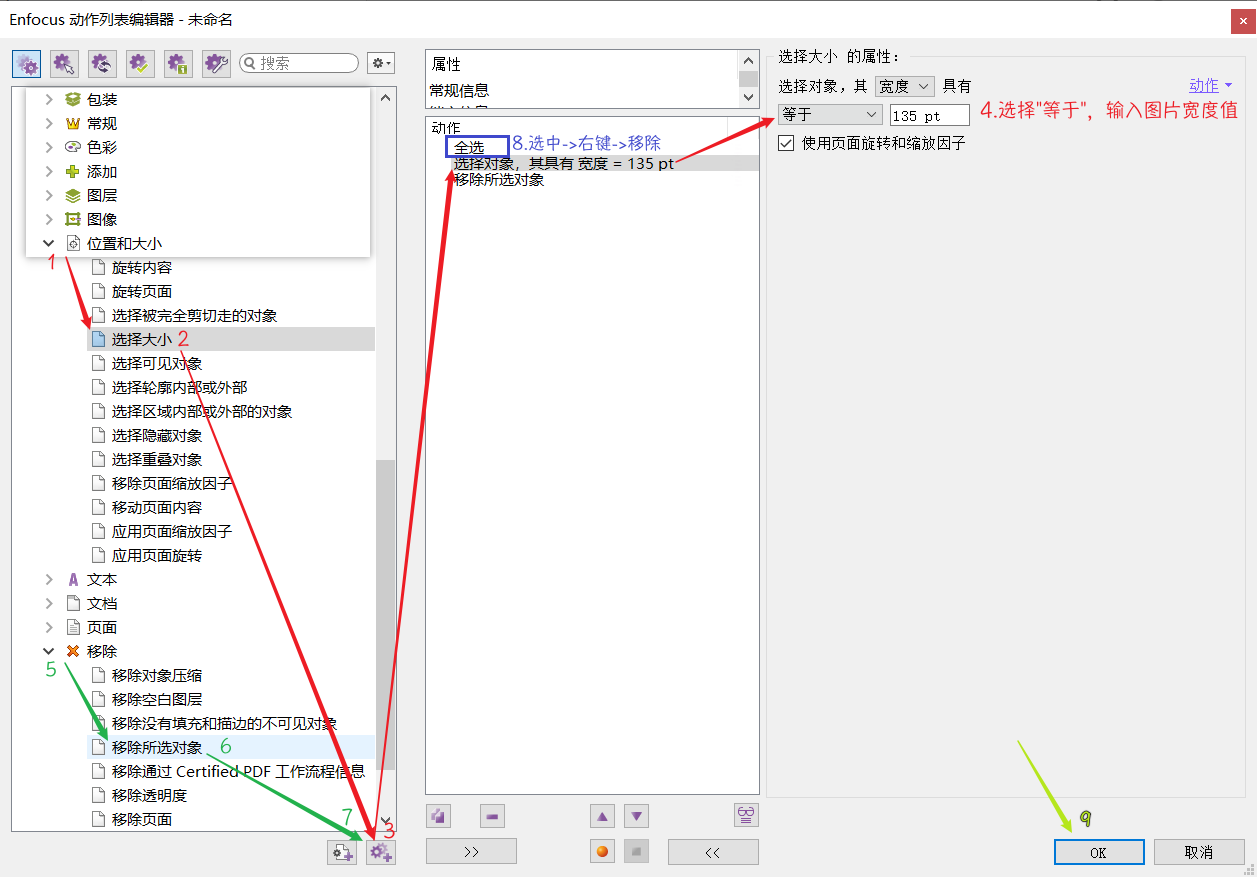Click the gear with cursor arrow icon
The height and width of the screenshot is (877, 1257).
(64, 63)
